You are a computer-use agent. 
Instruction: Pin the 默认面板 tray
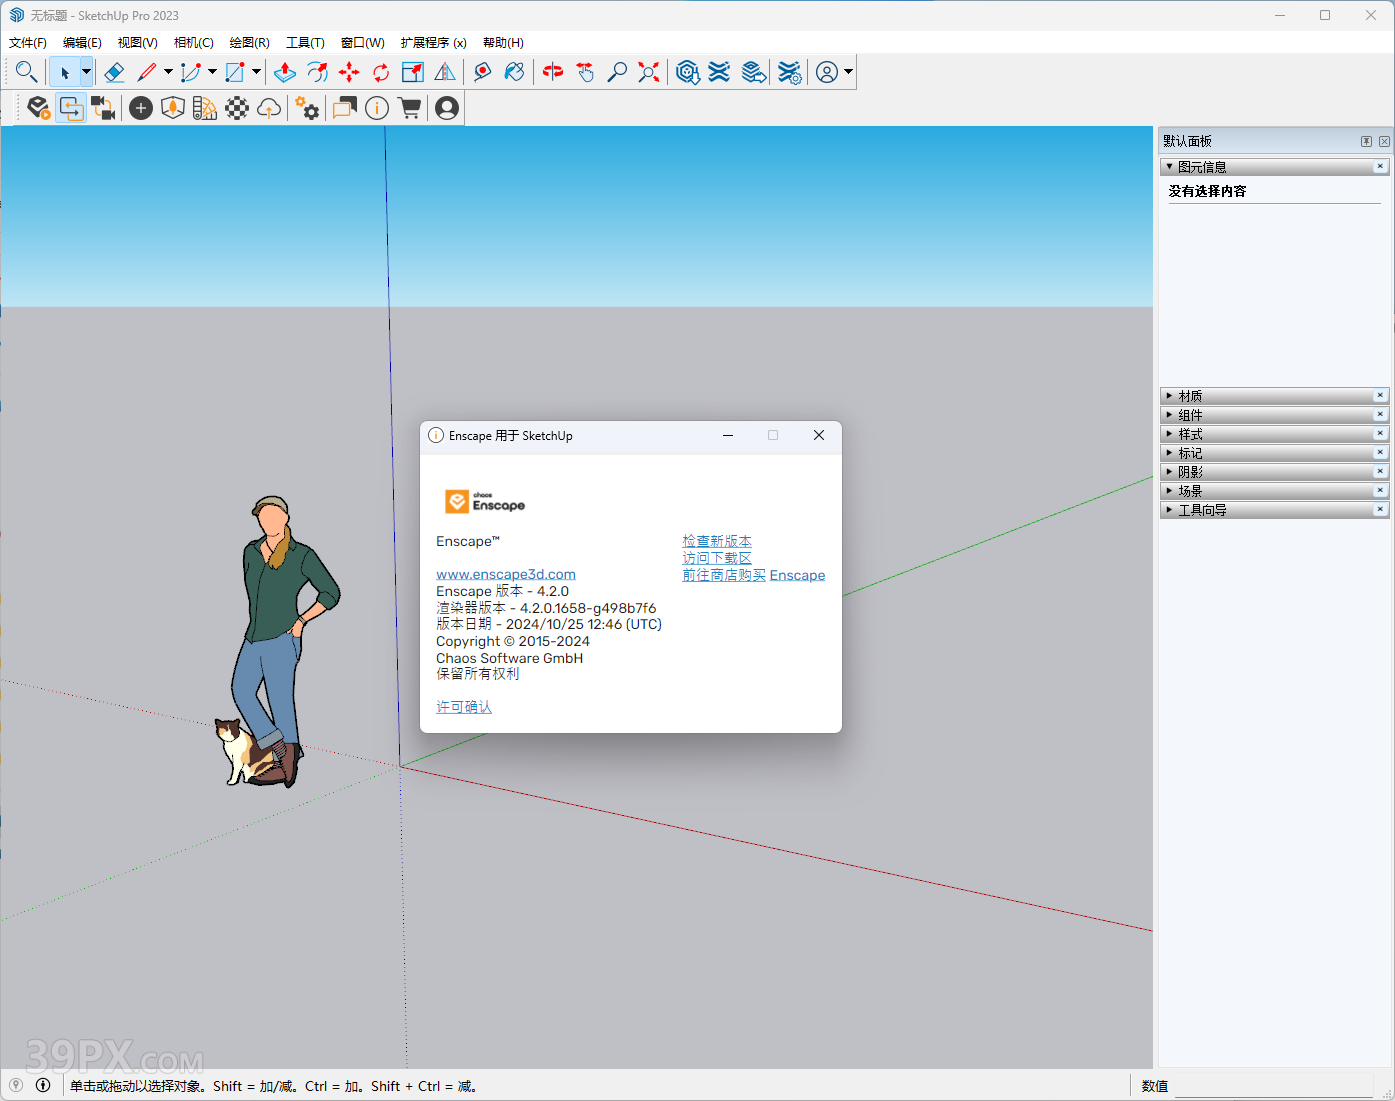tap(1366, 142)
